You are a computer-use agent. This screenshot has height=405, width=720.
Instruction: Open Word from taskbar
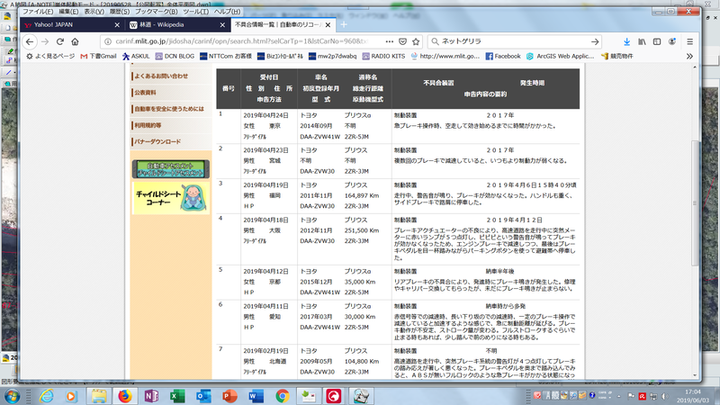pos(256,396)
